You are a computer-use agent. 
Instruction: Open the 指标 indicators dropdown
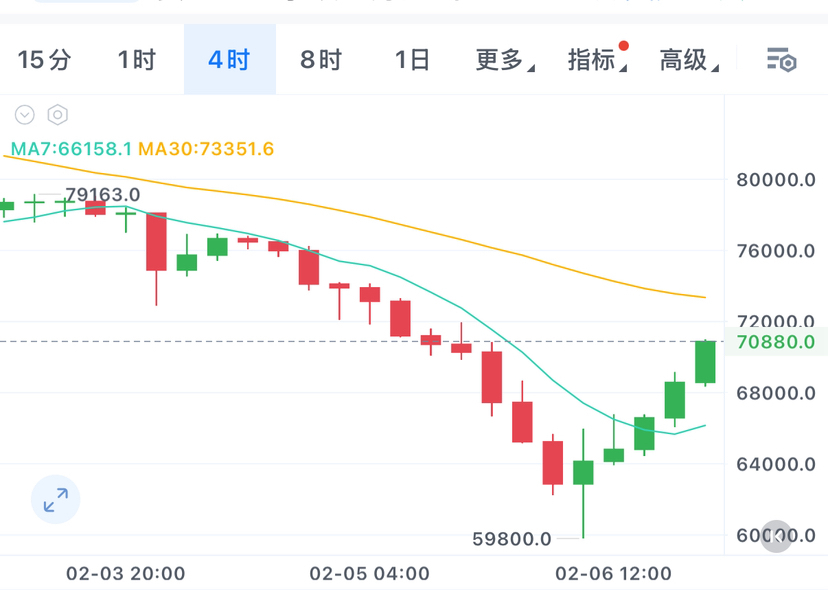[597, 60]
